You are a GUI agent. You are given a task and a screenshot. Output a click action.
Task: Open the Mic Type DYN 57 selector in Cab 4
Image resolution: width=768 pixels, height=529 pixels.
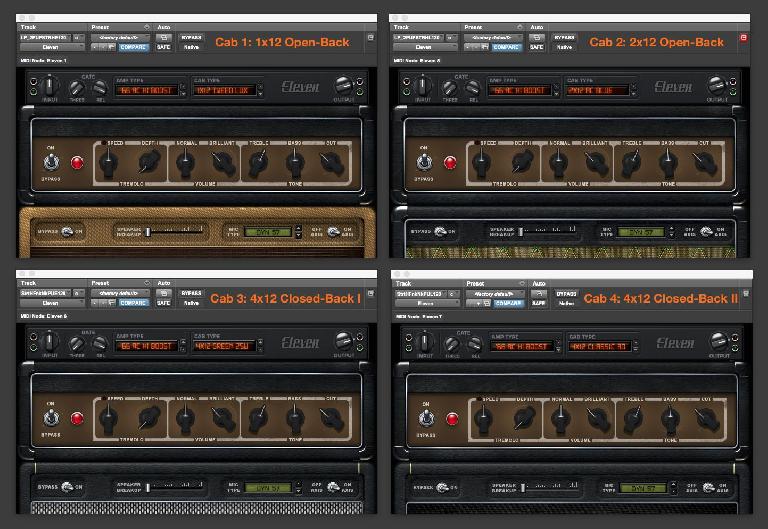[x=644, y=488]
